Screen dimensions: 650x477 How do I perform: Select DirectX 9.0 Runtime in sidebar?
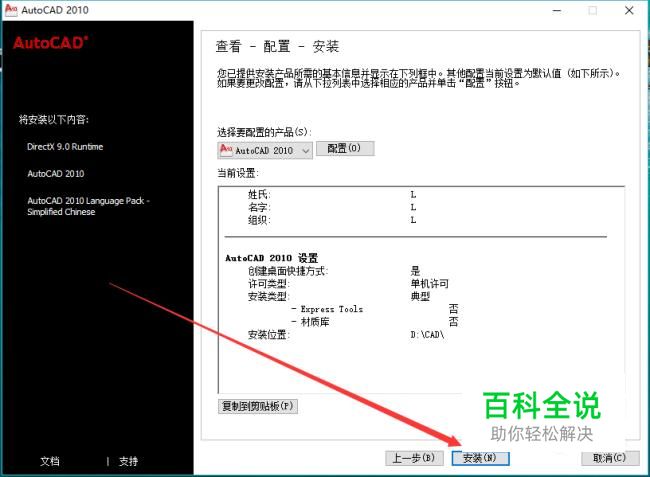coord(65,147)
